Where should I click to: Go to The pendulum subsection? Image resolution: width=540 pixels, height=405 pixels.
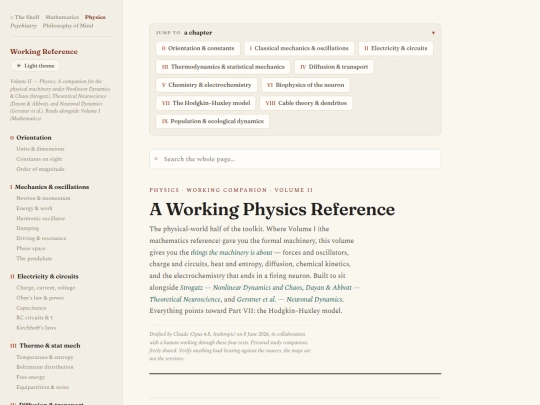tap(34, 259)
